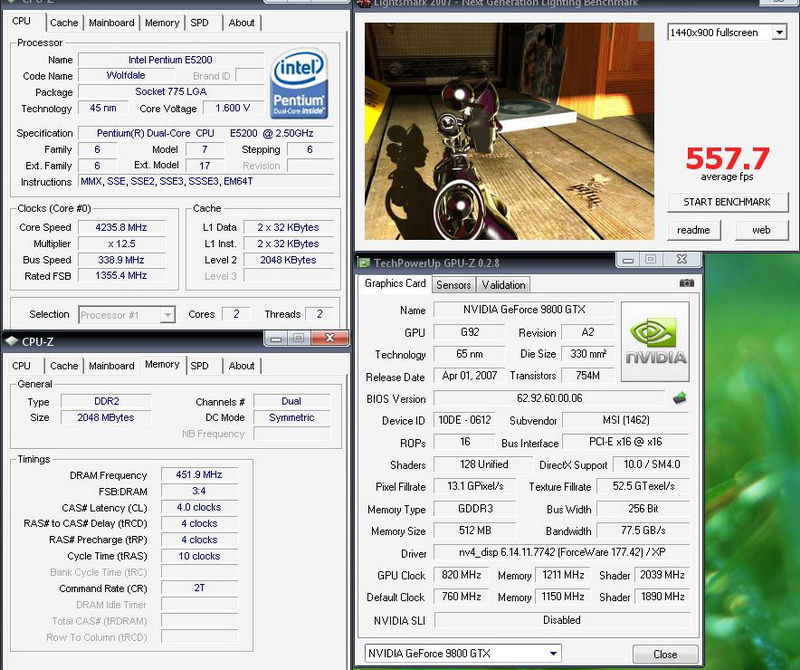Click the GPU Clock 820 MHz value
The image size is (800, 670).
[461, 575]
